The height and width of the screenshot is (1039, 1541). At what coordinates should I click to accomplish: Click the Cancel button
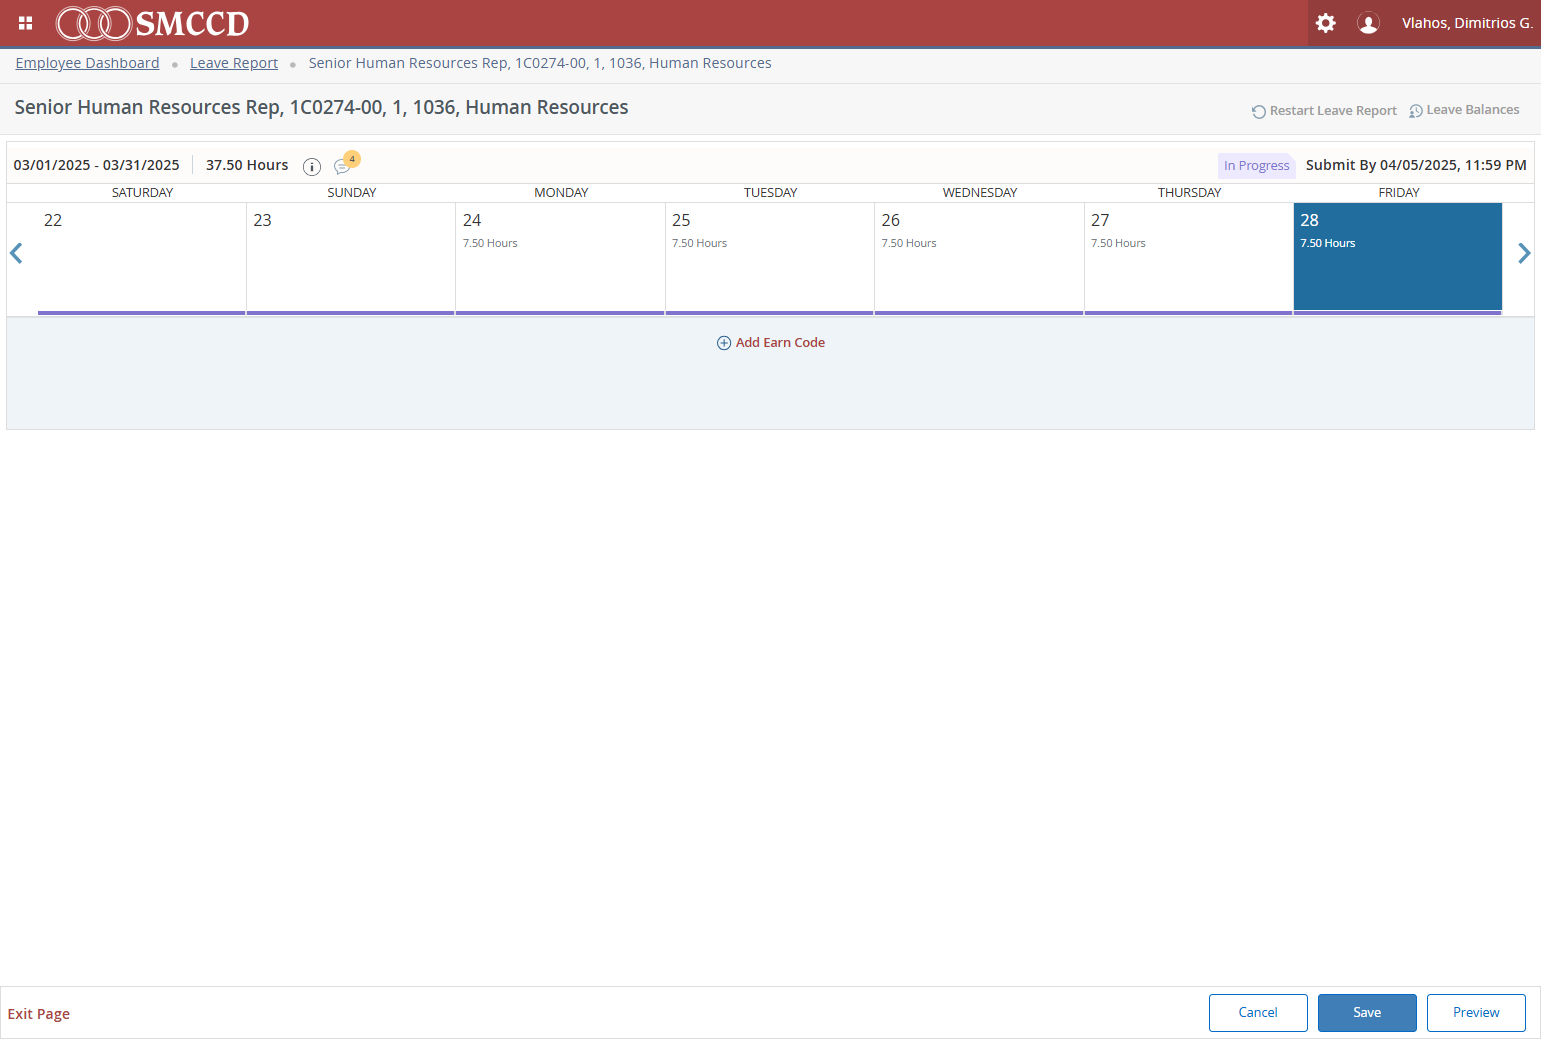[x=1258, y=1013]
